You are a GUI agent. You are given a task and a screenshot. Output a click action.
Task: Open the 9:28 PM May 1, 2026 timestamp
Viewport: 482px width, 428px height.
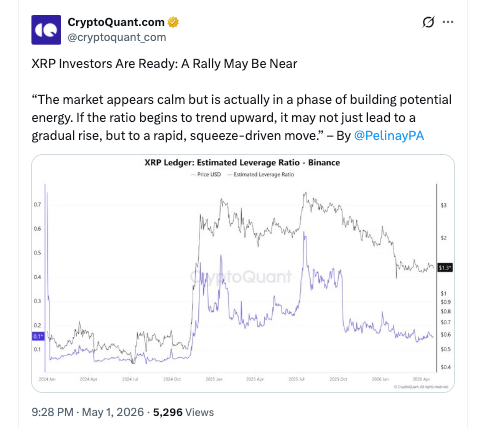pyautogui.click(x=88, y=412)
